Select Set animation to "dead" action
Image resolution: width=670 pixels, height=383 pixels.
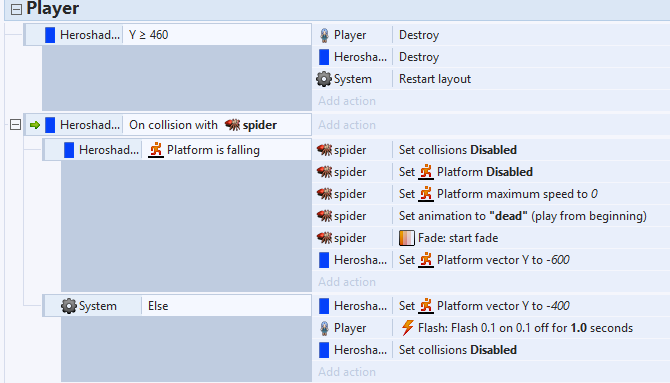tap(491, 216)
